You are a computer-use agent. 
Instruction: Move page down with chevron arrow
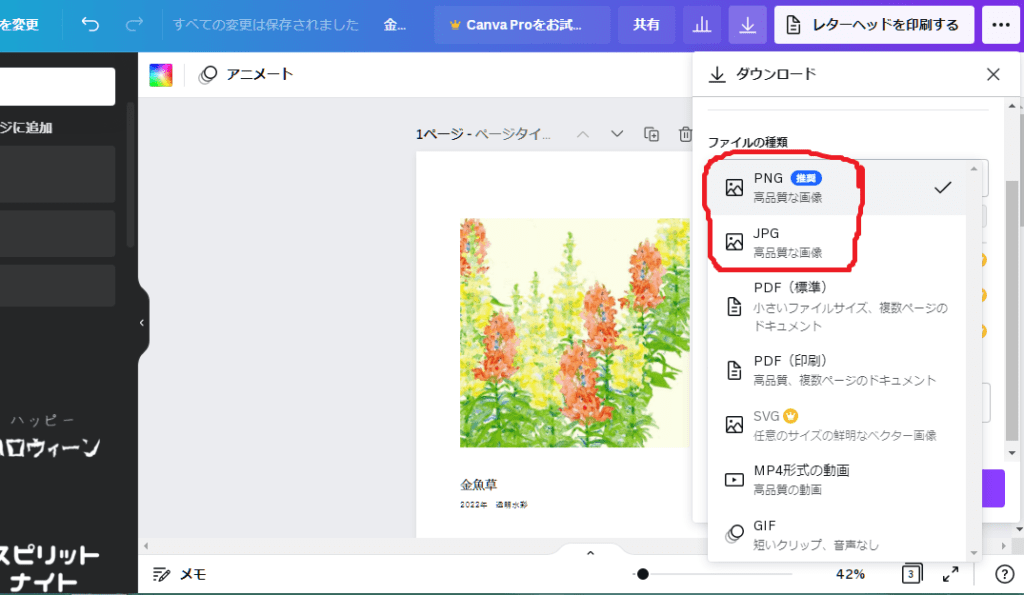click(617, 134)
